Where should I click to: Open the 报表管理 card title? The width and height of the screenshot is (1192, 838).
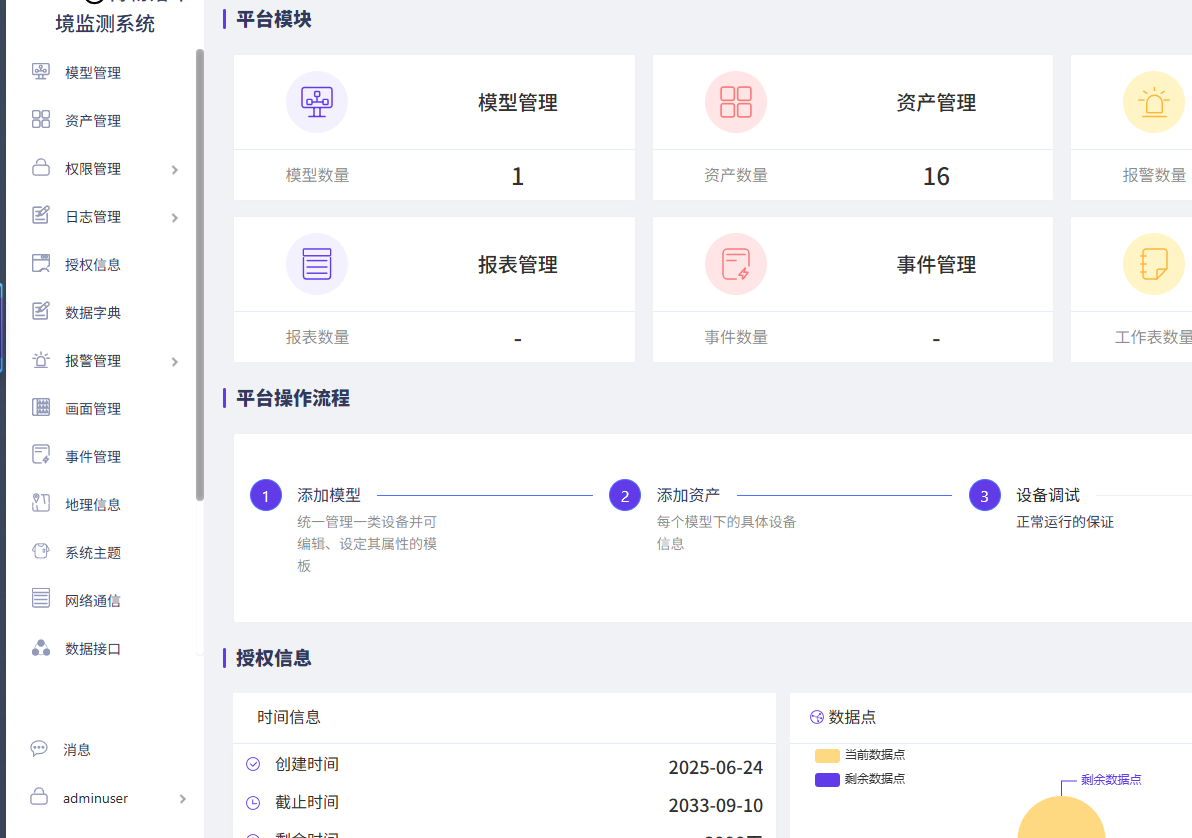click(x=518, y=265)
